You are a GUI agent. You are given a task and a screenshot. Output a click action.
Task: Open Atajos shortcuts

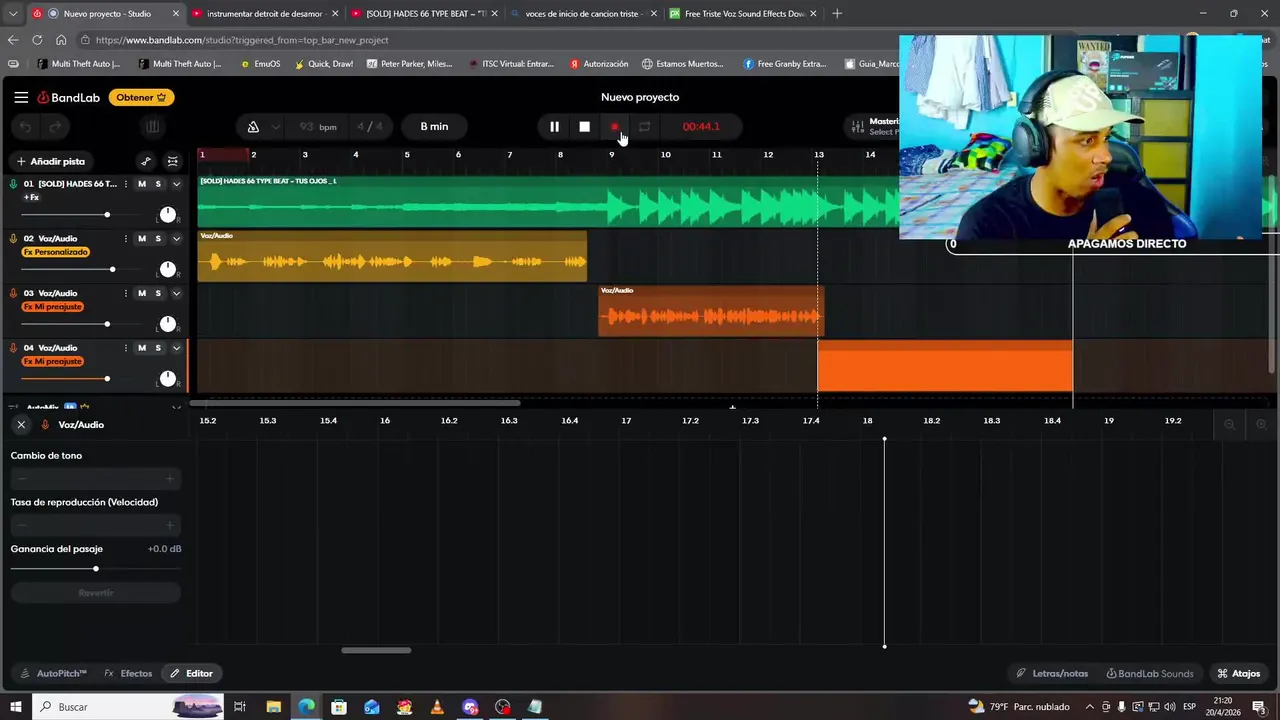[1238, 674]
